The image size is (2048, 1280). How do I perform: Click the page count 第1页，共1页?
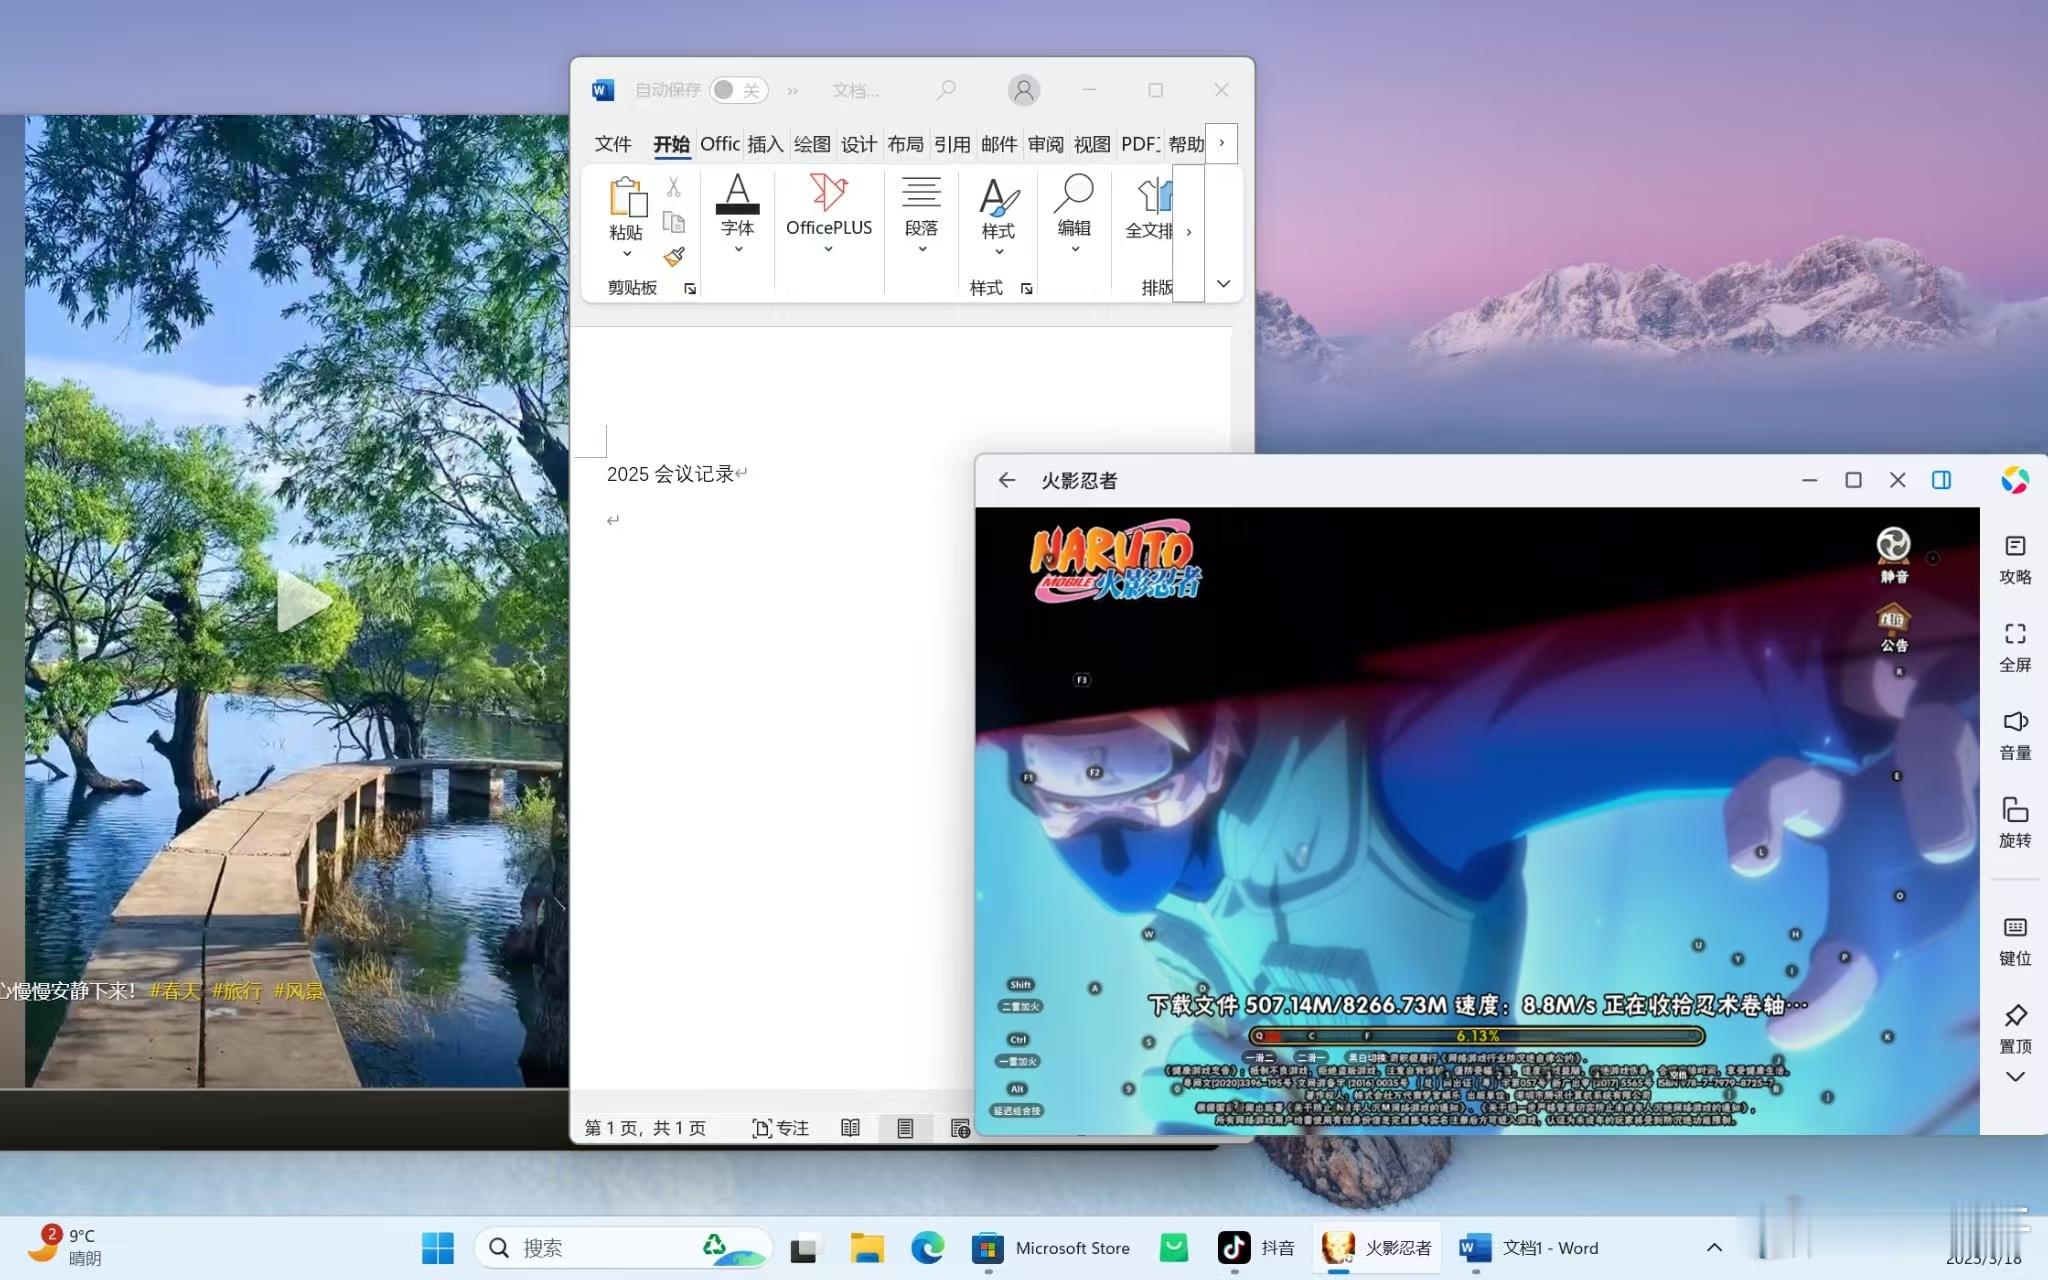pyautogui.click(x=645, y=1128)
